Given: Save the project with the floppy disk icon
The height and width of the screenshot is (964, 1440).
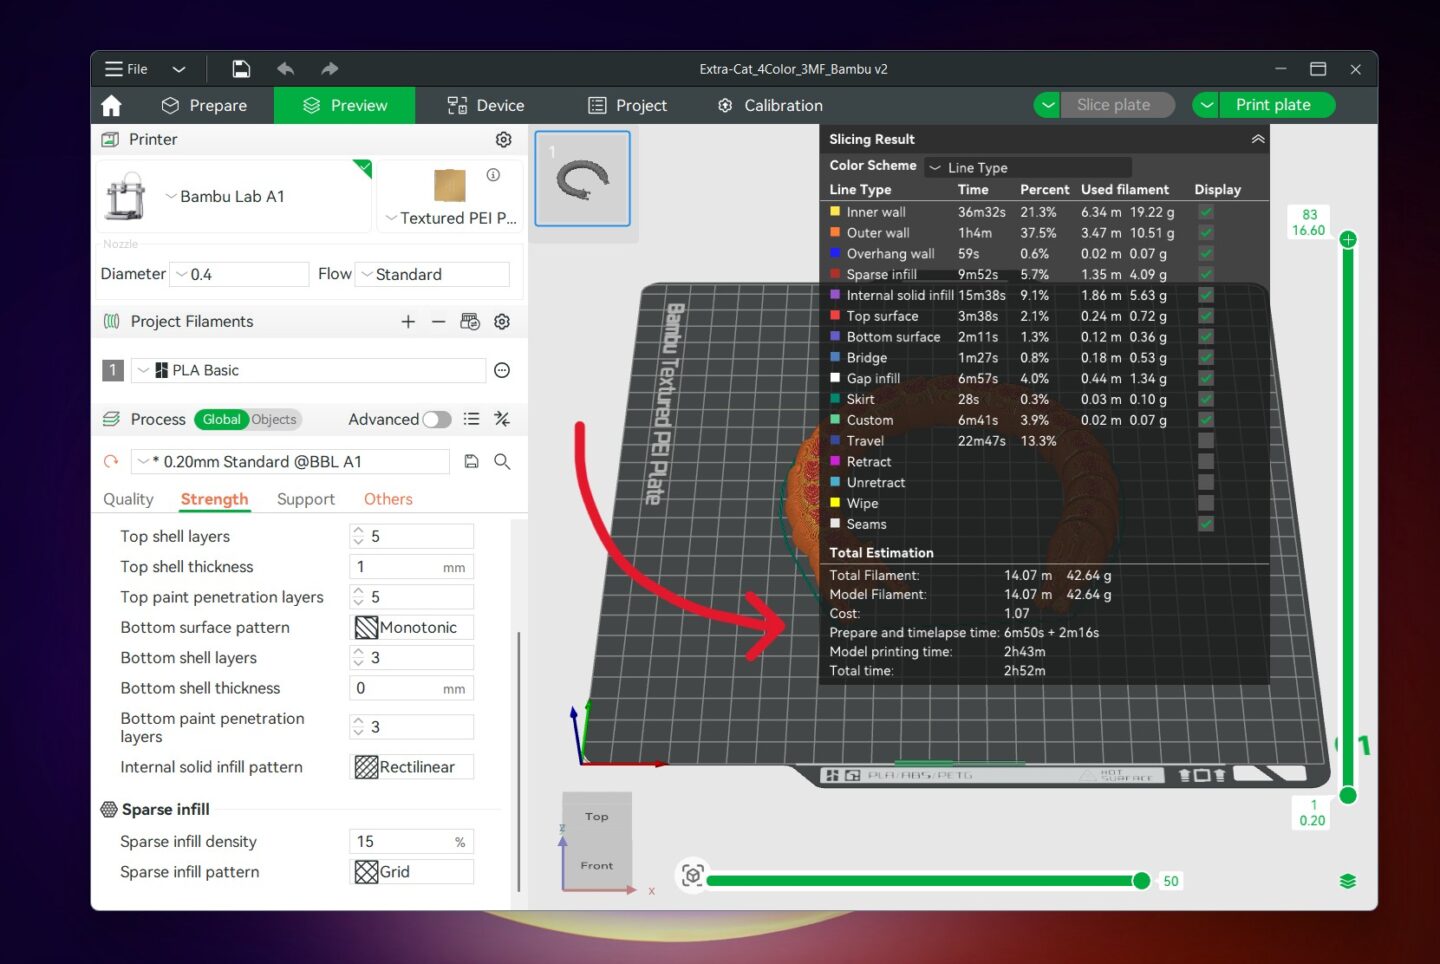Looking at the screenshot, I should (x=241, y=69).
